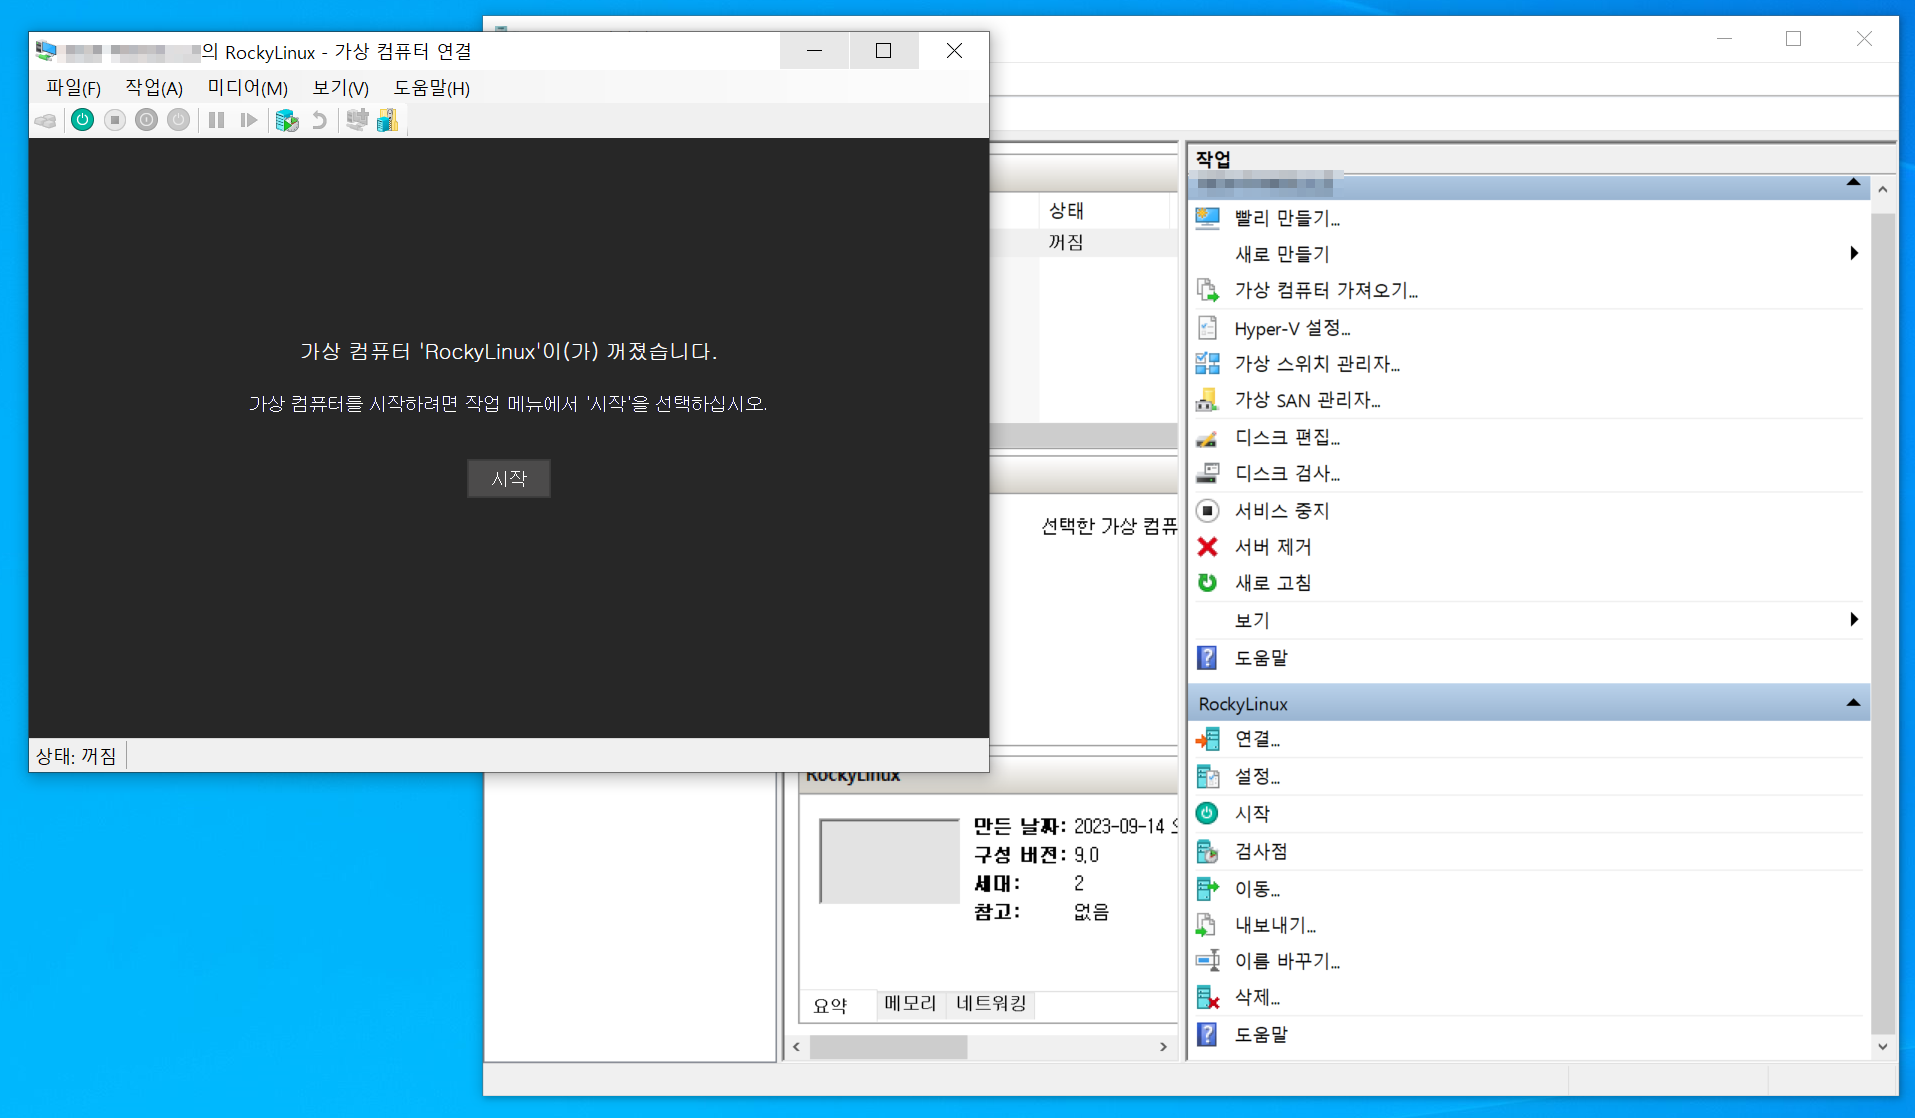Click 삭제 action for RockyLinux
This screenshot has height=1118, width=1915.
tap(1257, 997)
